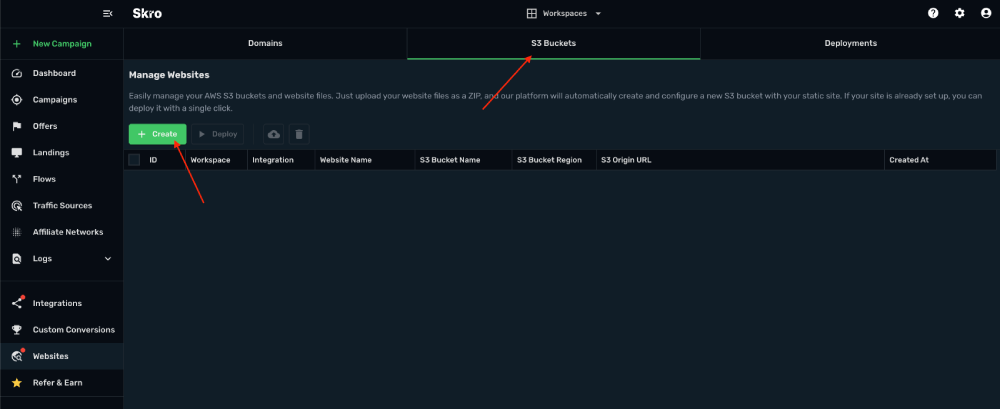Click the Landings monitor icon
Image resolution: width=1000 pixels, height=409 pixels.
[x=17, y=153]
